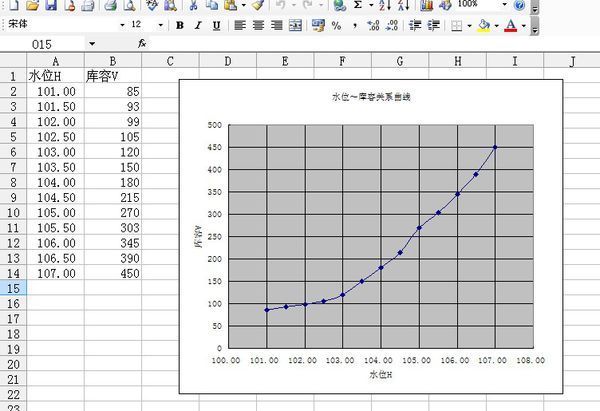Copy selection using the Copy icon
The image size is (600, 411).
pyautogui.click(x=212, y=5)
